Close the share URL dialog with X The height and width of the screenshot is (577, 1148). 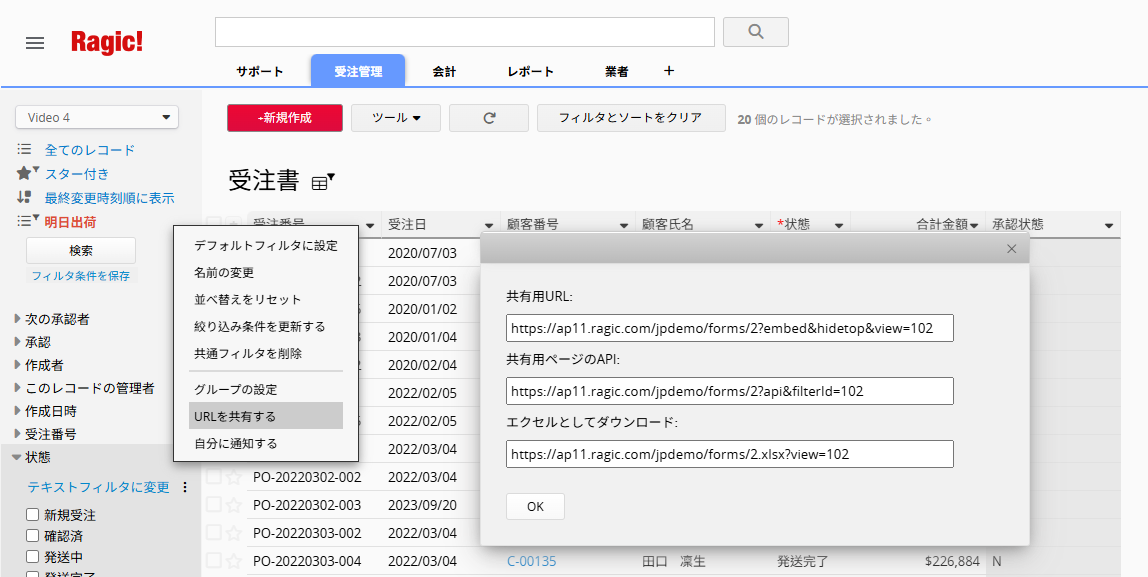1011,248
